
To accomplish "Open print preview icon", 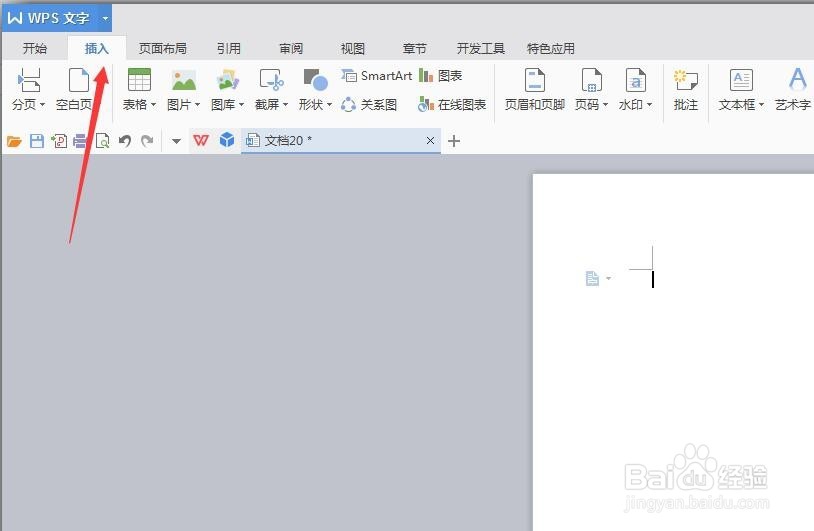I will (103, 141).
